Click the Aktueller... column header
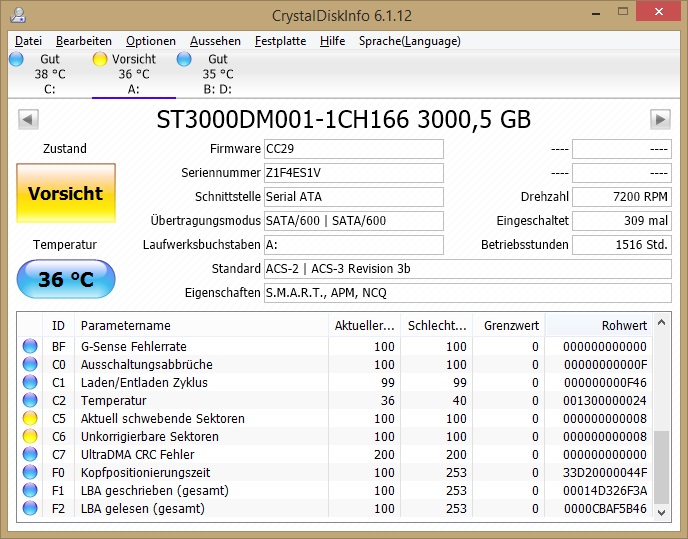Image resolution: width=688 pixels, height=539 pixels. [364, 326]
